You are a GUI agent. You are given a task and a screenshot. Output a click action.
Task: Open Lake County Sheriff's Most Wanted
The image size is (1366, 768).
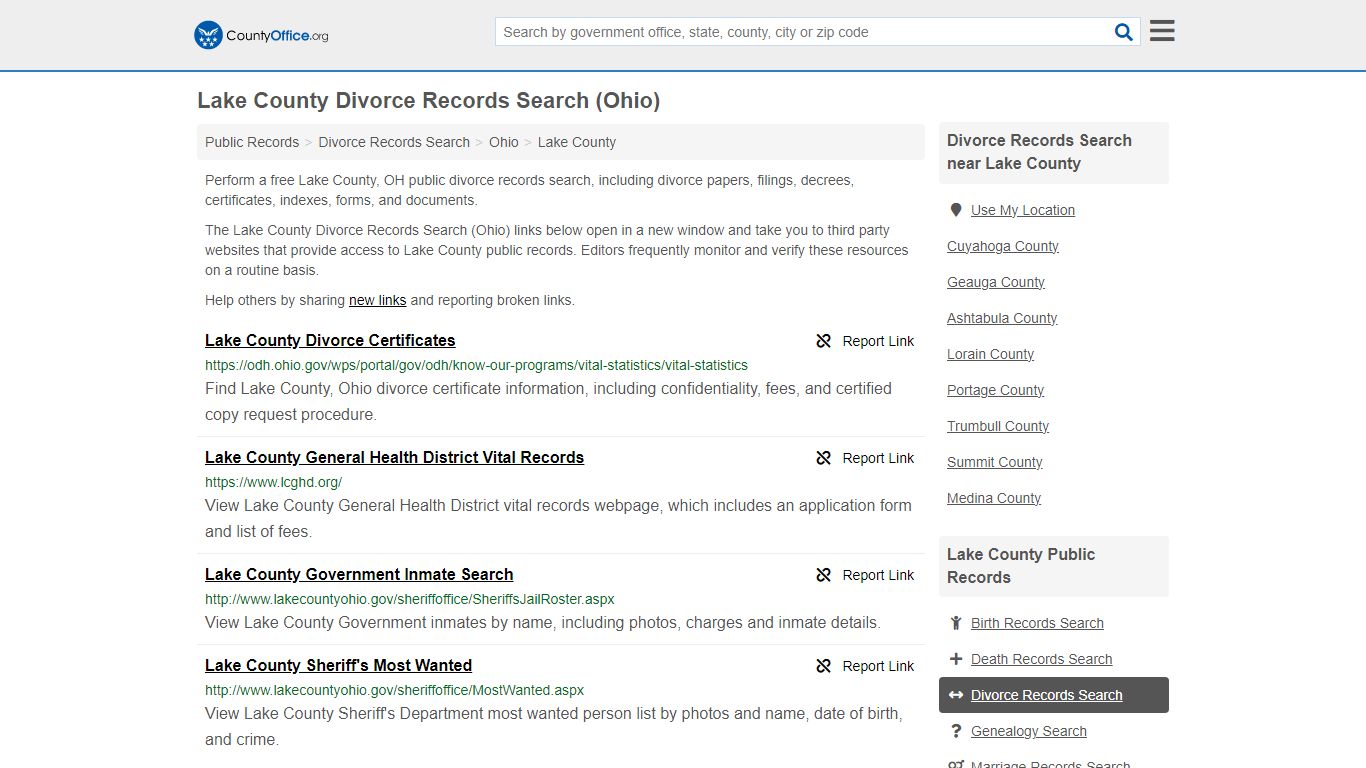pos(338,665)
